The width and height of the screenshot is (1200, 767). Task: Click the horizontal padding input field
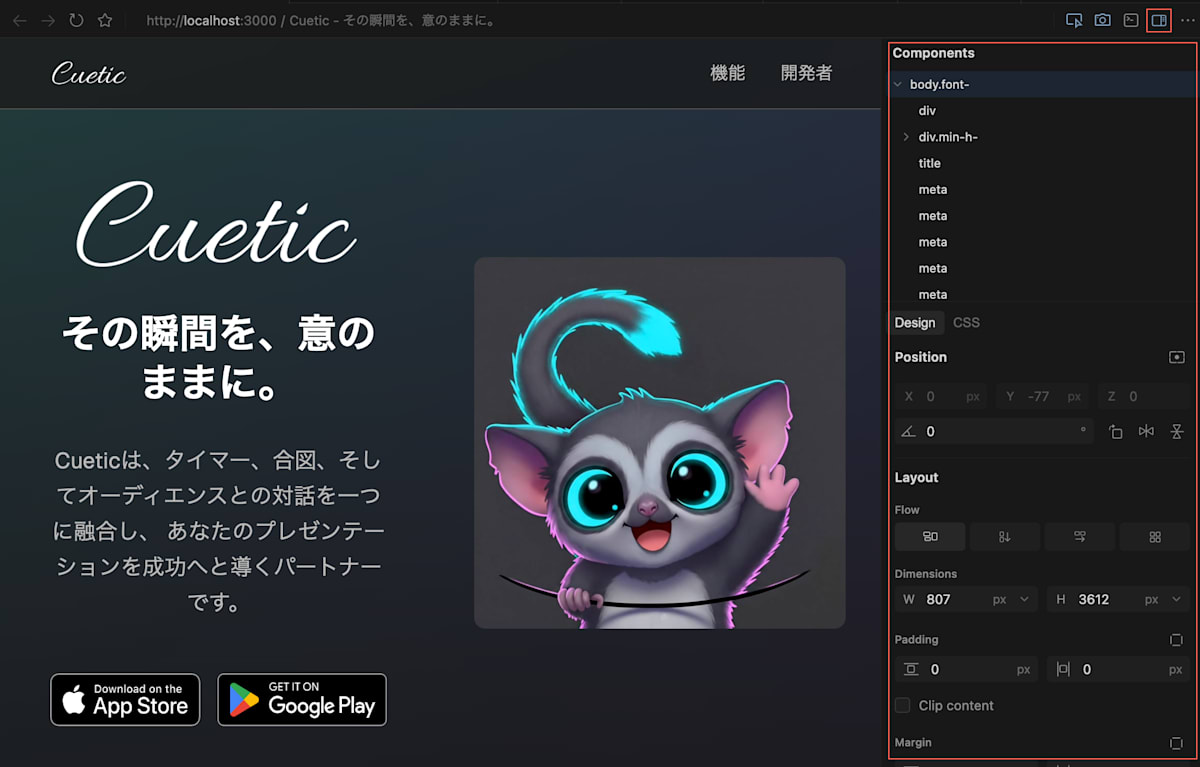pyautogui.click(x=1118, y=670)
